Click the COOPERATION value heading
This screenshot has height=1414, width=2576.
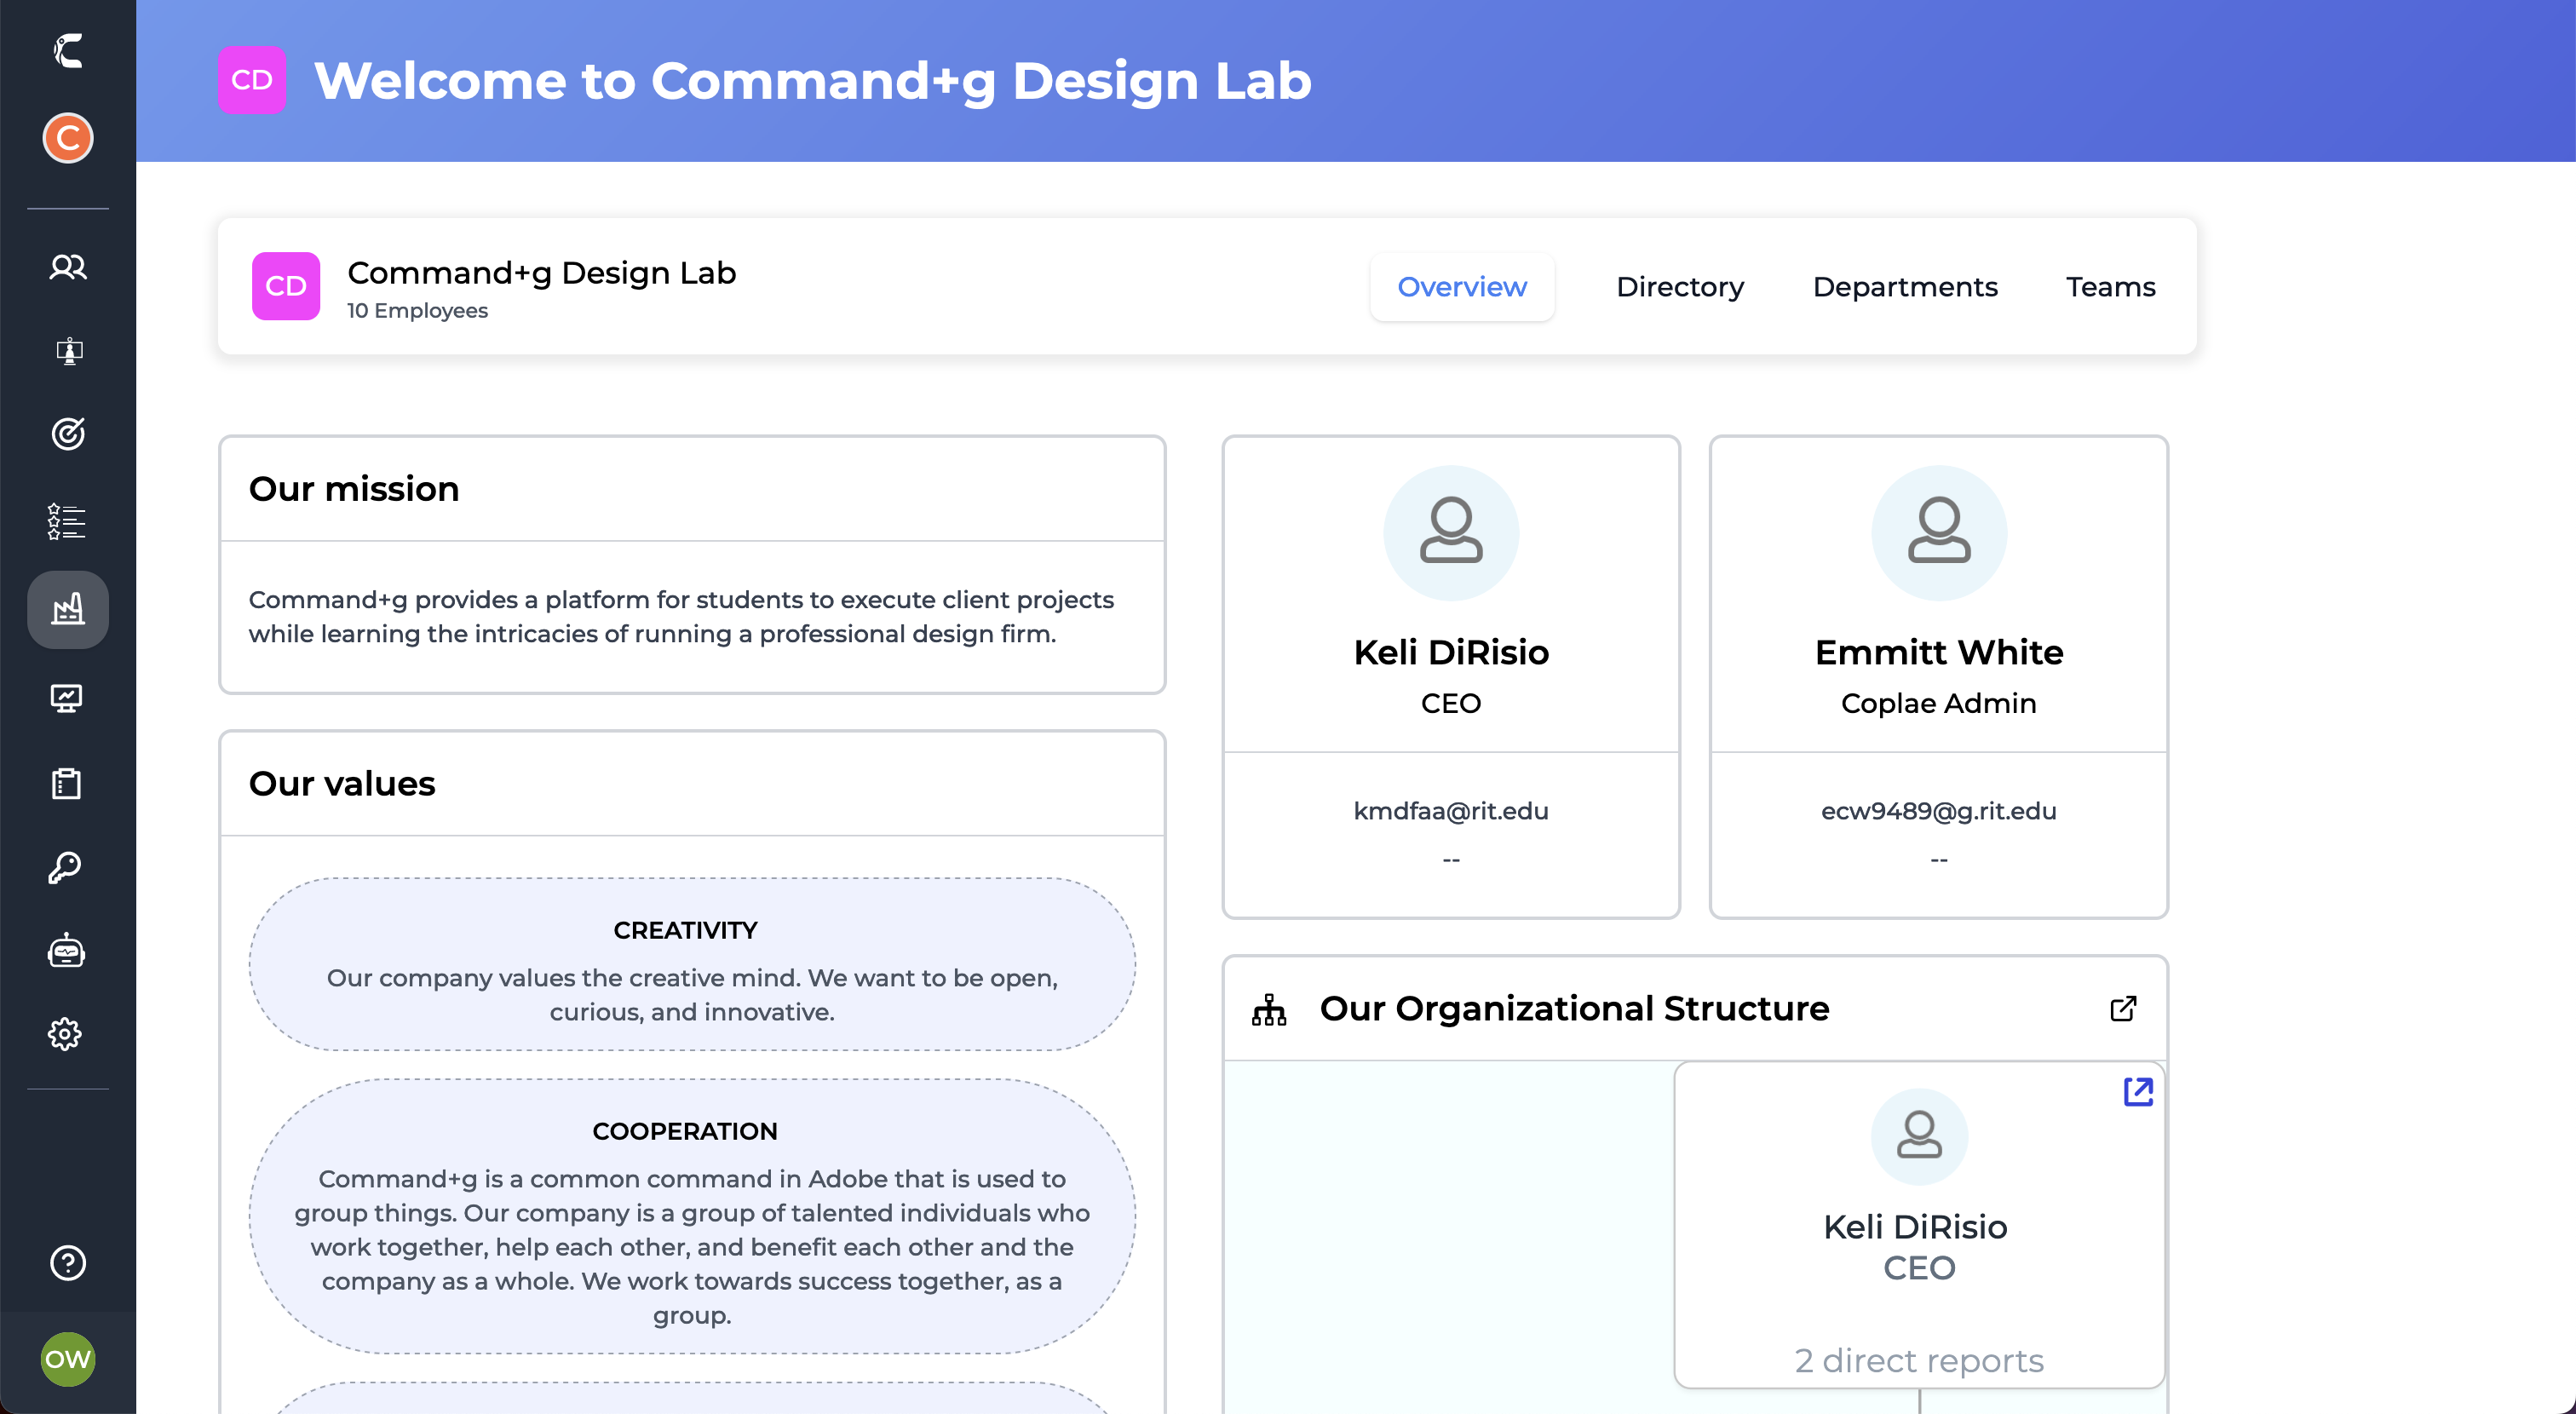pos(685,1131)
